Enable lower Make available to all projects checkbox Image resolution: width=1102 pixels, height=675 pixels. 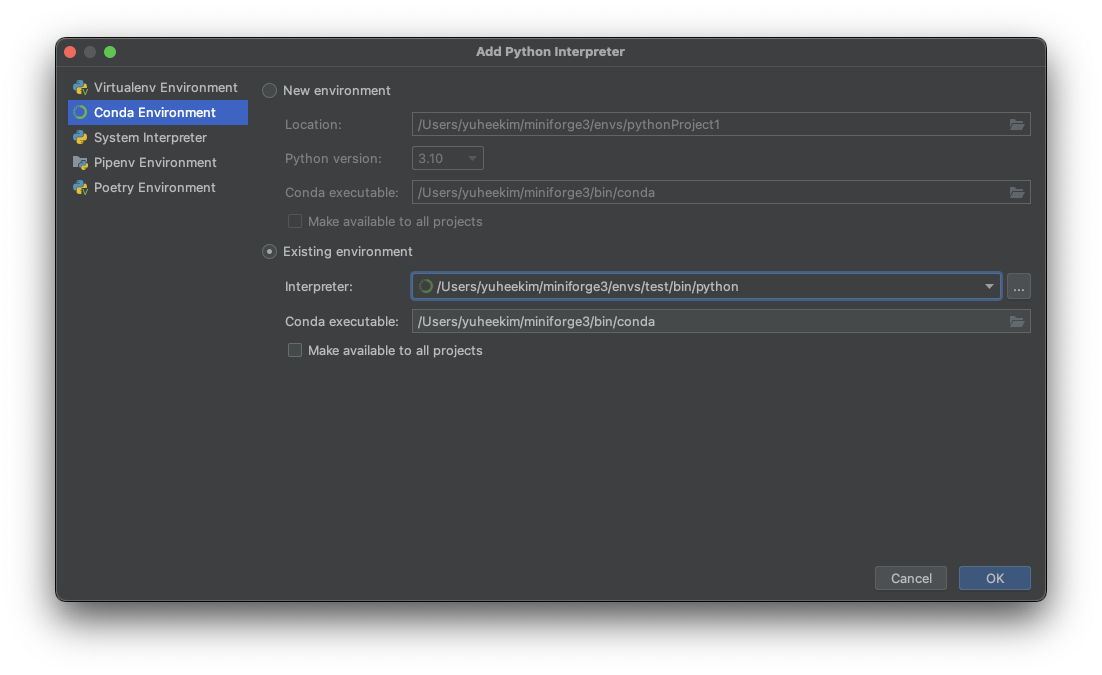294,350
